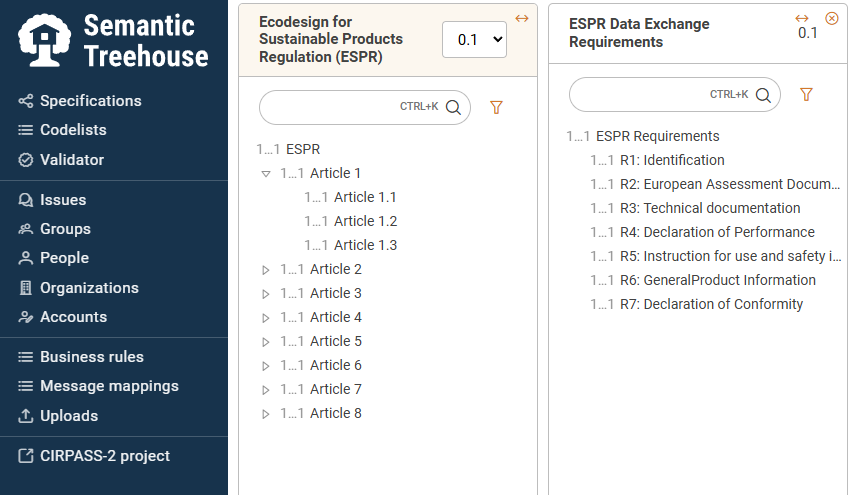Click the swap arrows icon on ESPR panel
Image resolution: width=854 pixels, height=495 pixels.
tap(522, 19)
